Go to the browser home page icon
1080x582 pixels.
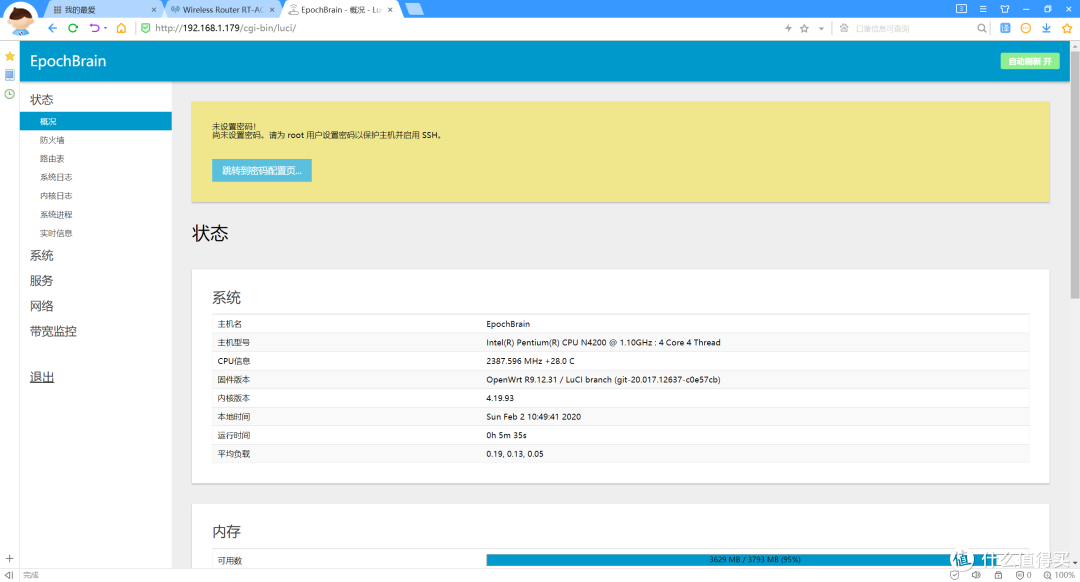pos(121,28)
